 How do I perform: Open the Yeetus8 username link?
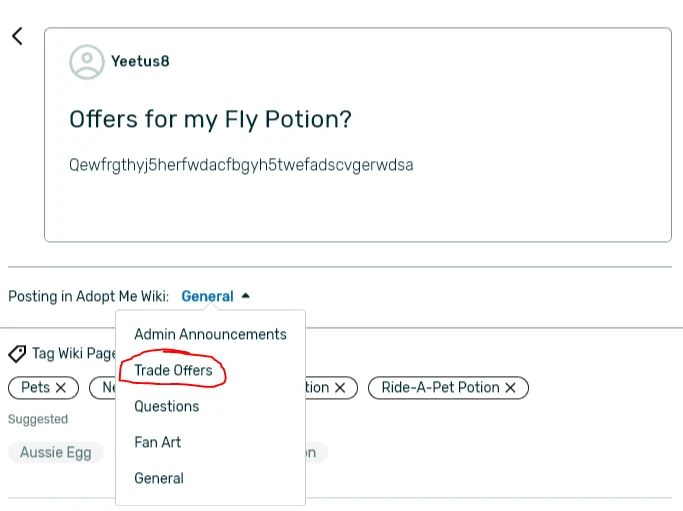click(140, 62)
